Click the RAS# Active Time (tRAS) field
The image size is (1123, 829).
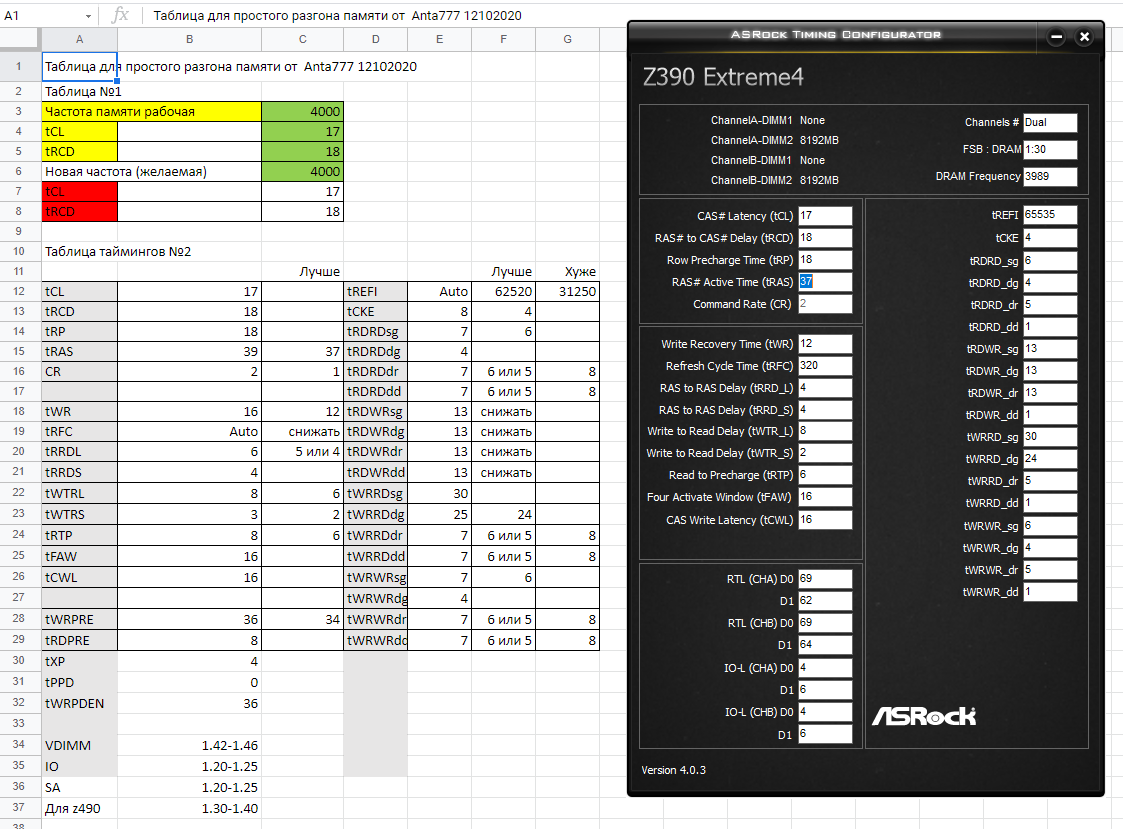click(825, 282)
